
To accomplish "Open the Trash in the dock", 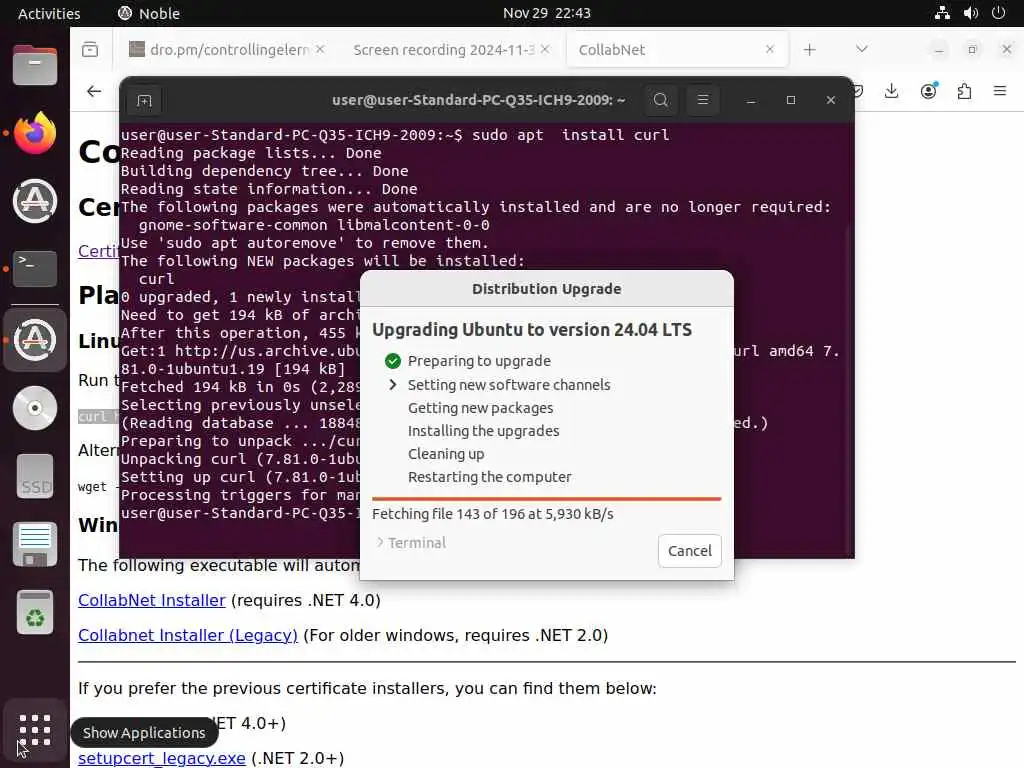I will tap(35, 612).
